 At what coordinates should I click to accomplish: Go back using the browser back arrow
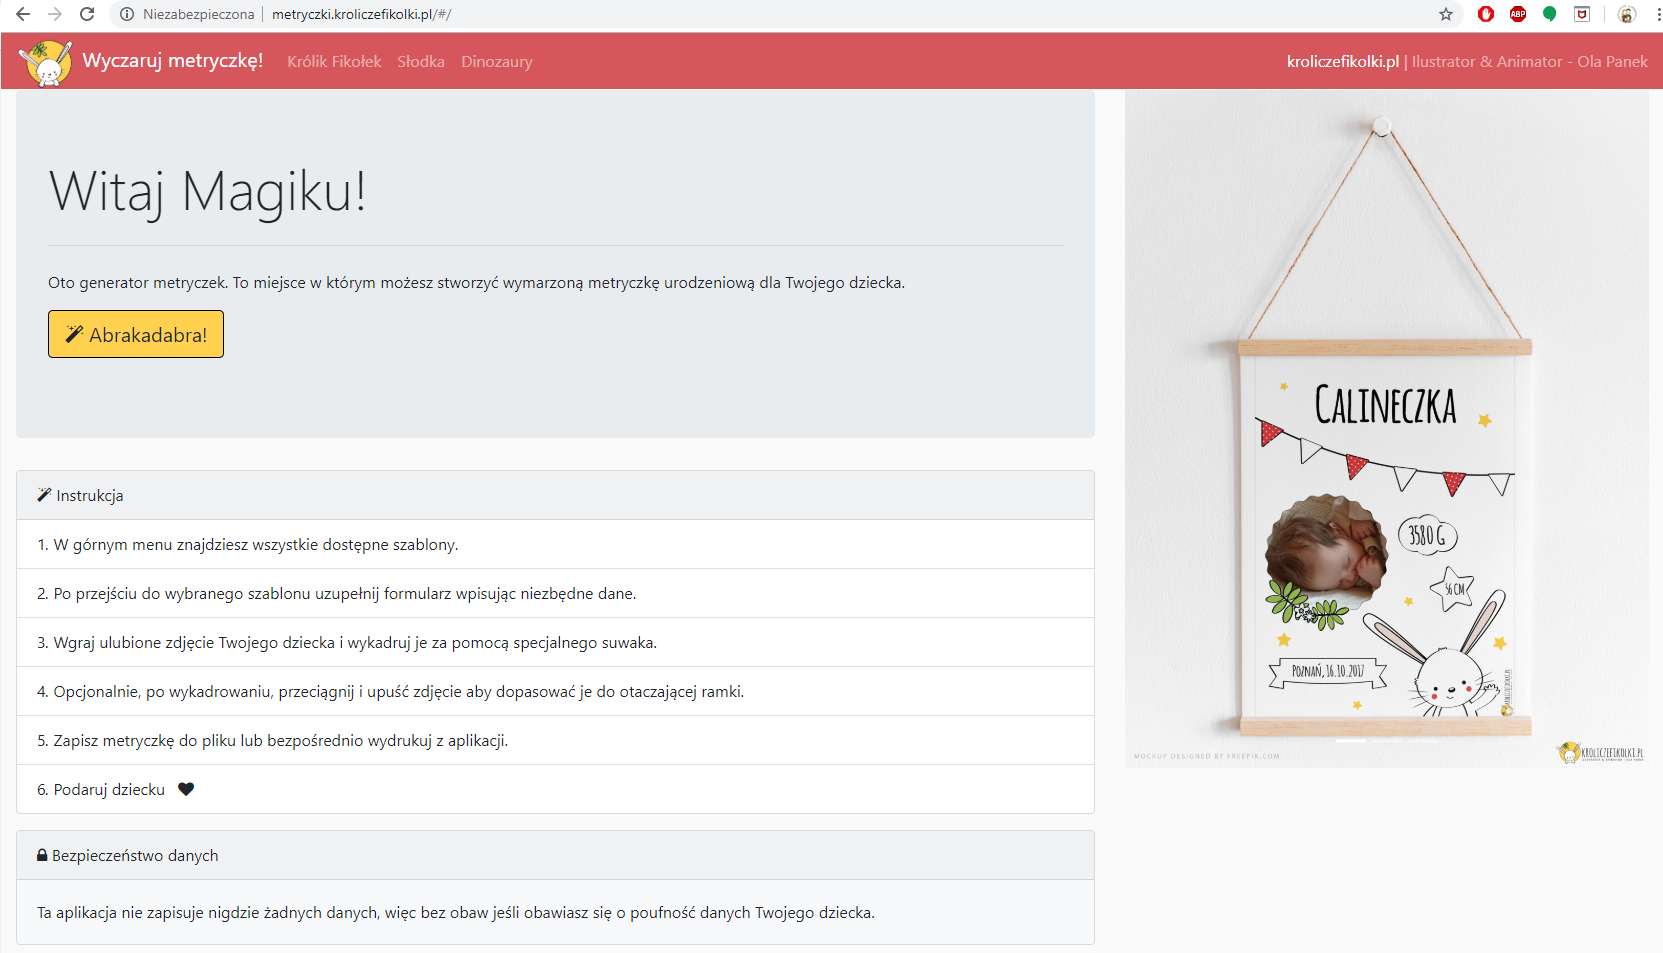point(23,14)
